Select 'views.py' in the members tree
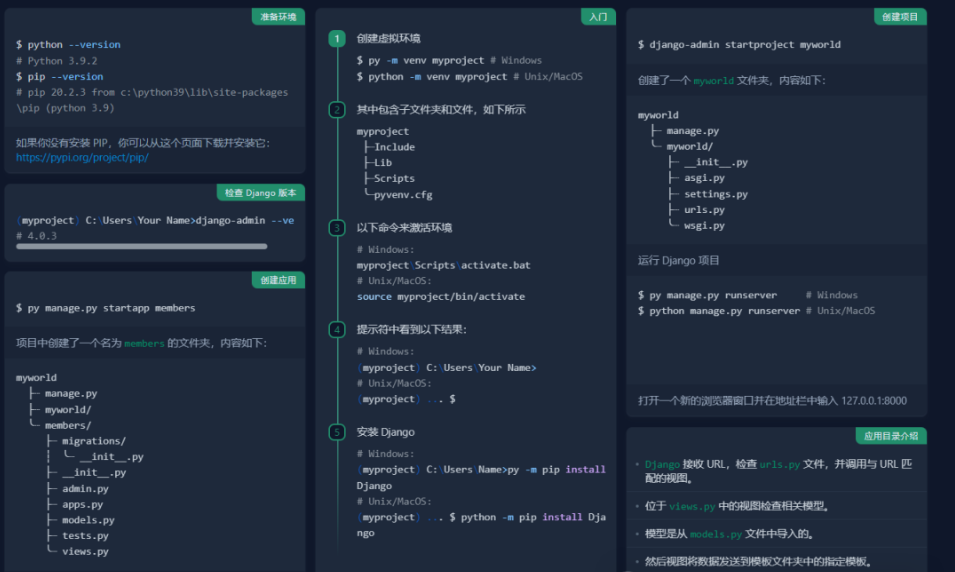 click(85, 551)
